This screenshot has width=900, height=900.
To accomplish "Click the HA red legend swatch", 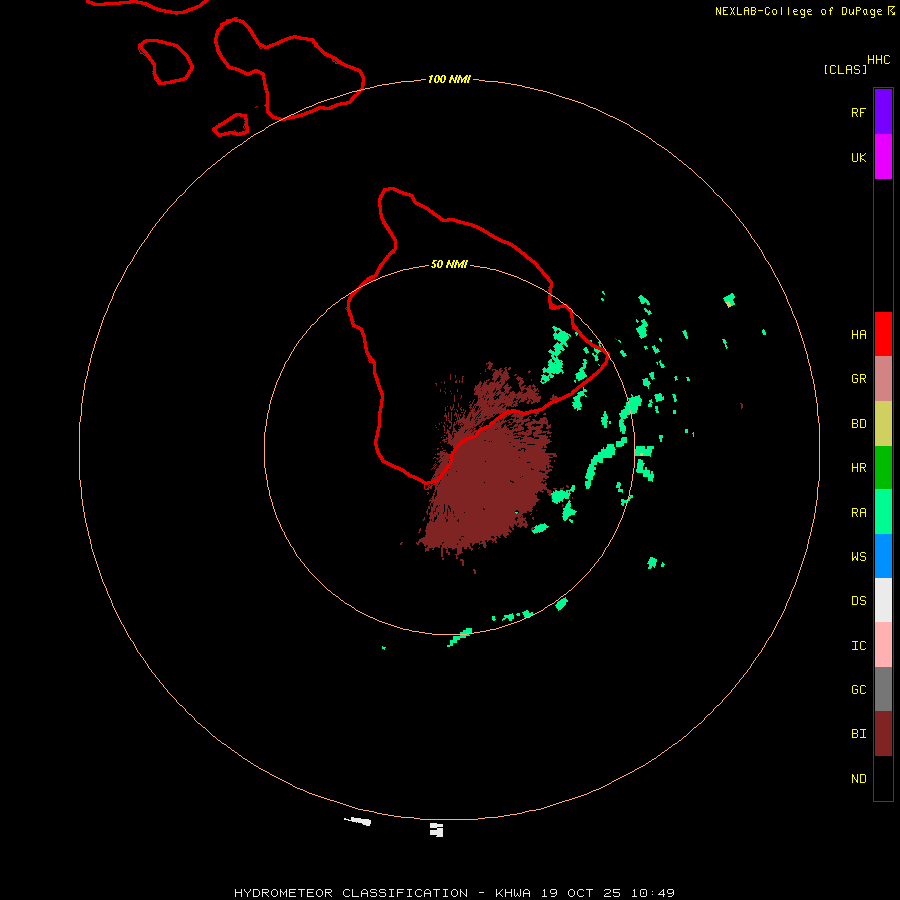I will point(883,334).
